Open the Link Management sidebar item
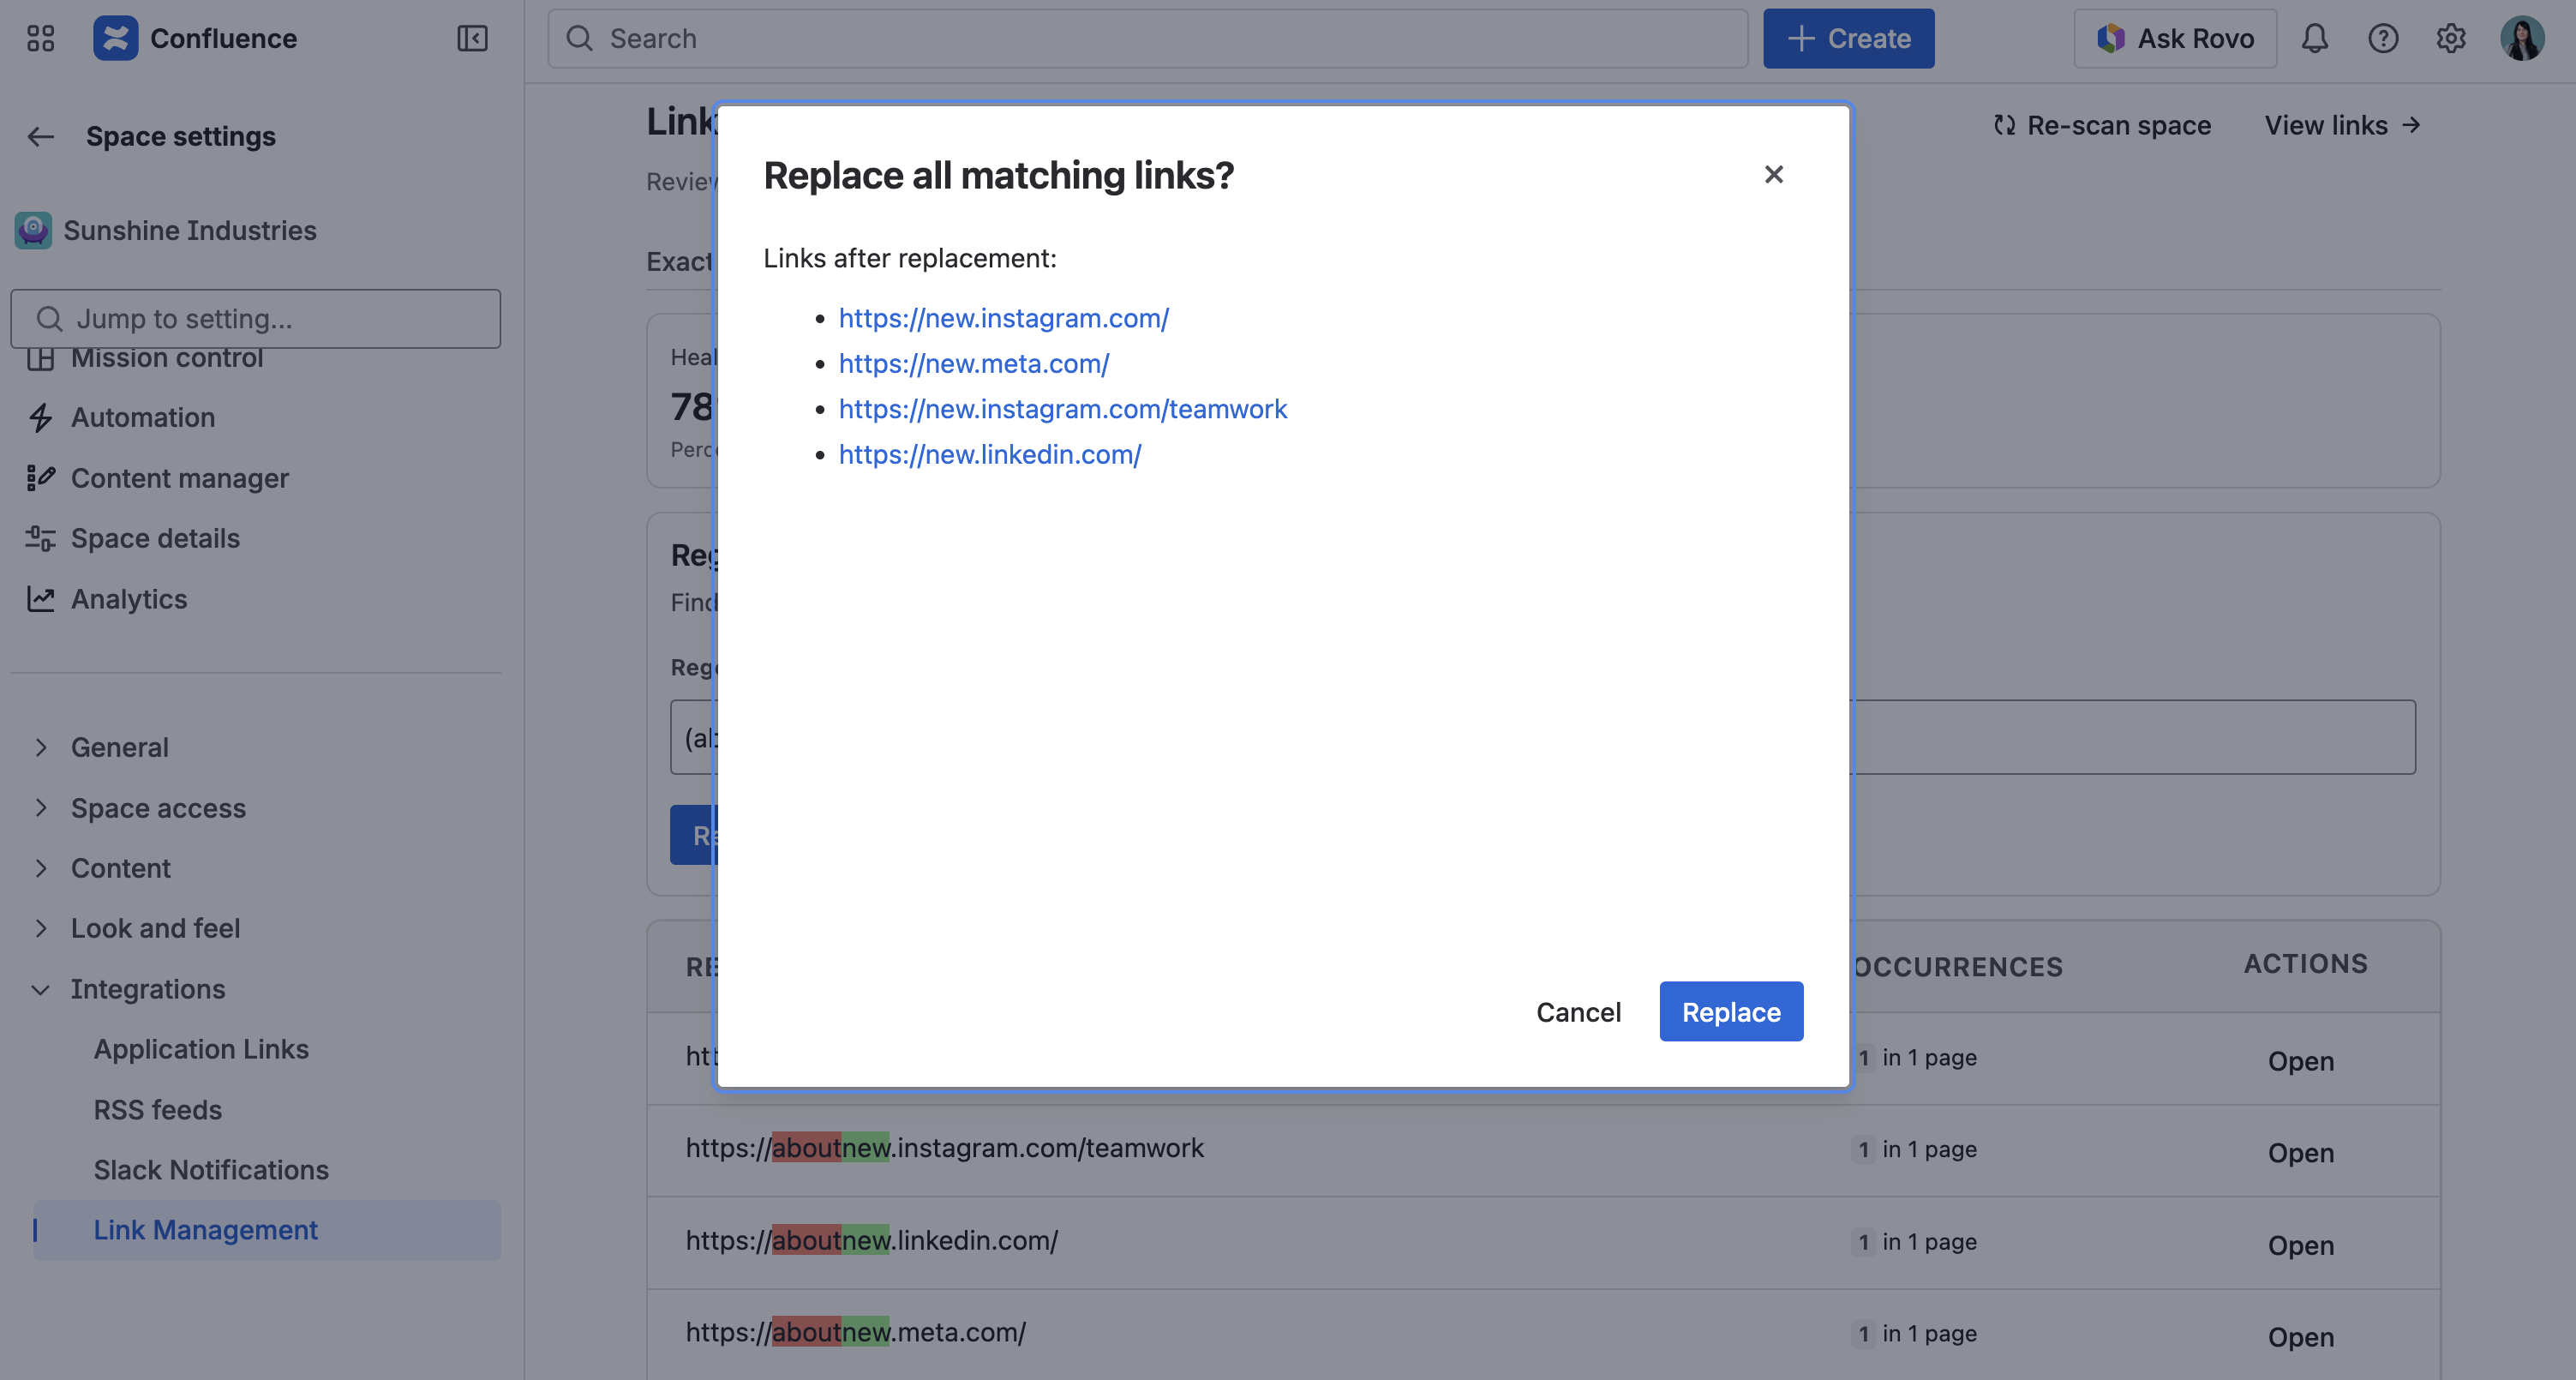 pos(205,1229)
